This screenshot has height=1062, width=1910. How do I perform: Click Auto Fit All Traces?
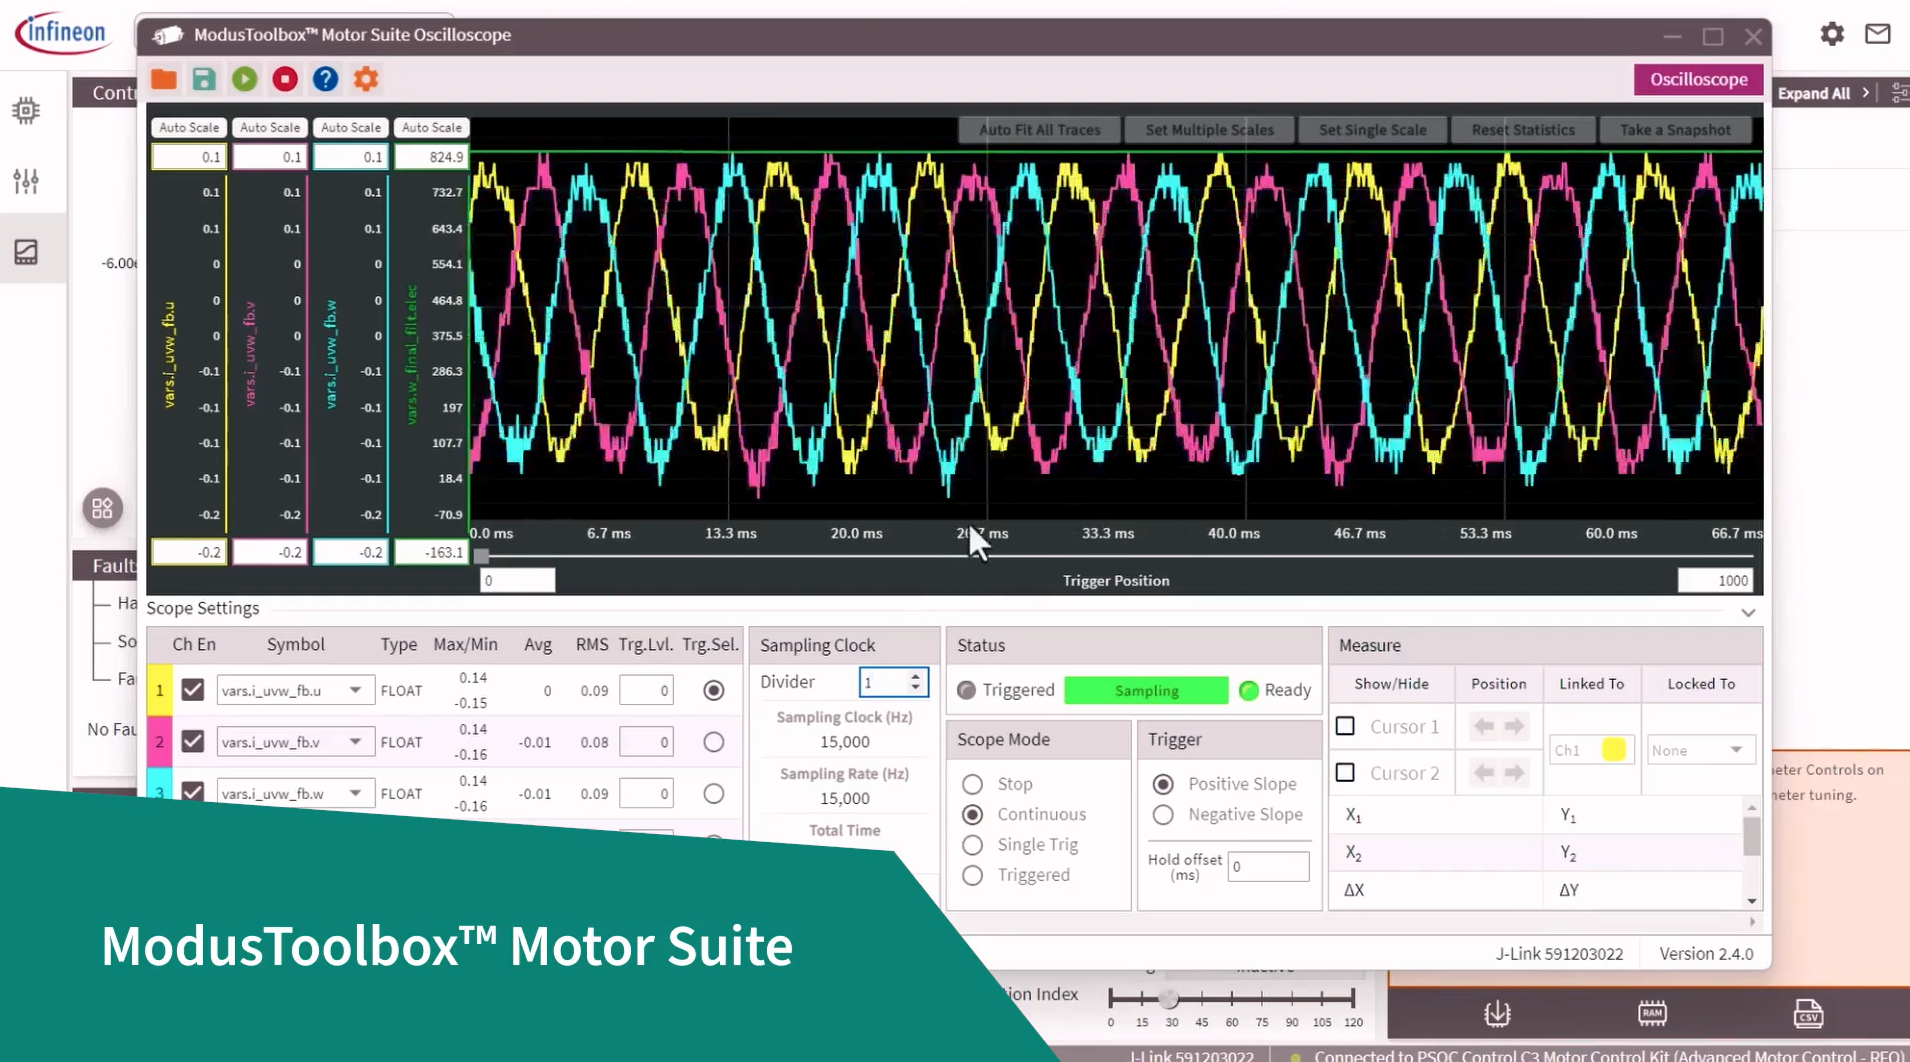[x=1039, y=130]
